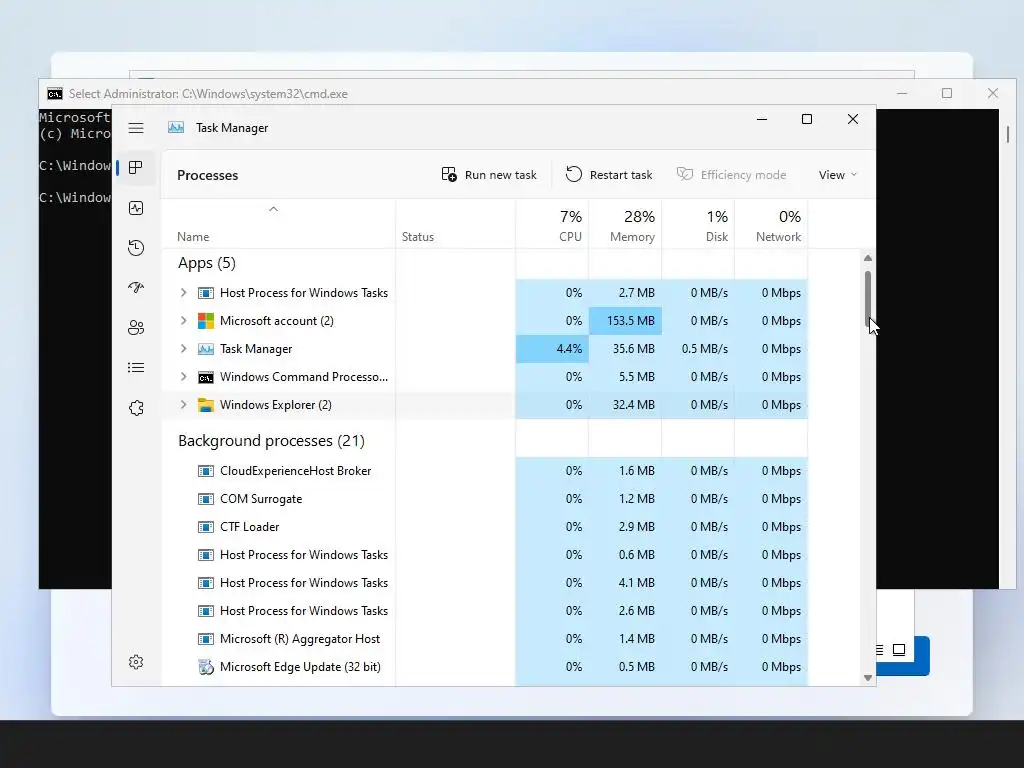The width and height of the screenshot is (1024, 768).
Task: Click the Windows Explorer folder icon
Action: (206, 405)
